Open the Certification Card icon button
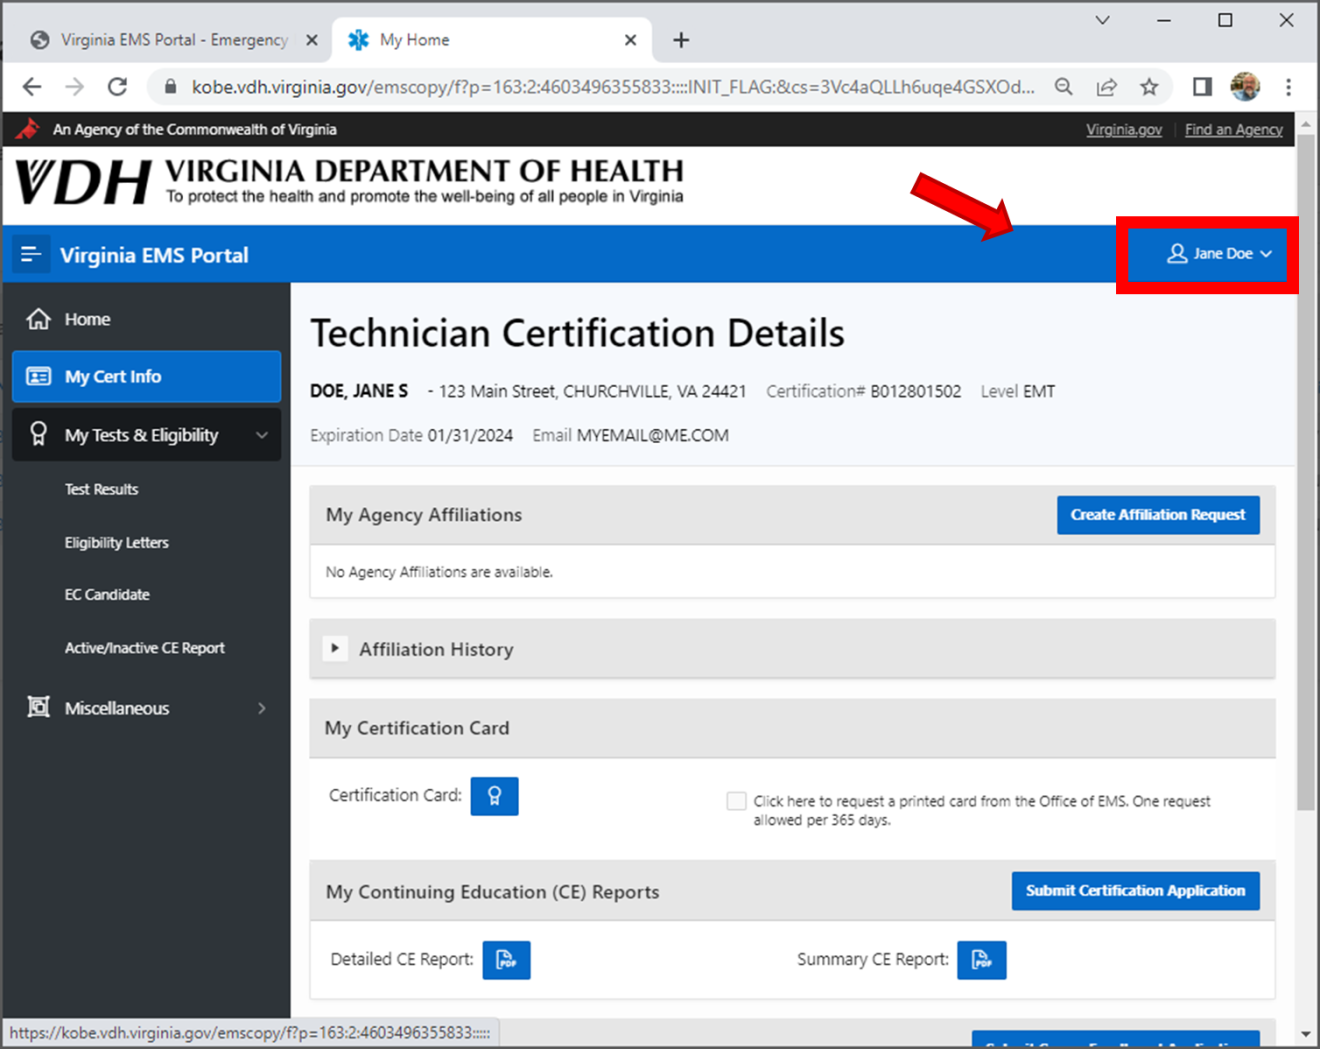Image resolution: width=1320 pixels, height=1049 pixels. [494, 796]
